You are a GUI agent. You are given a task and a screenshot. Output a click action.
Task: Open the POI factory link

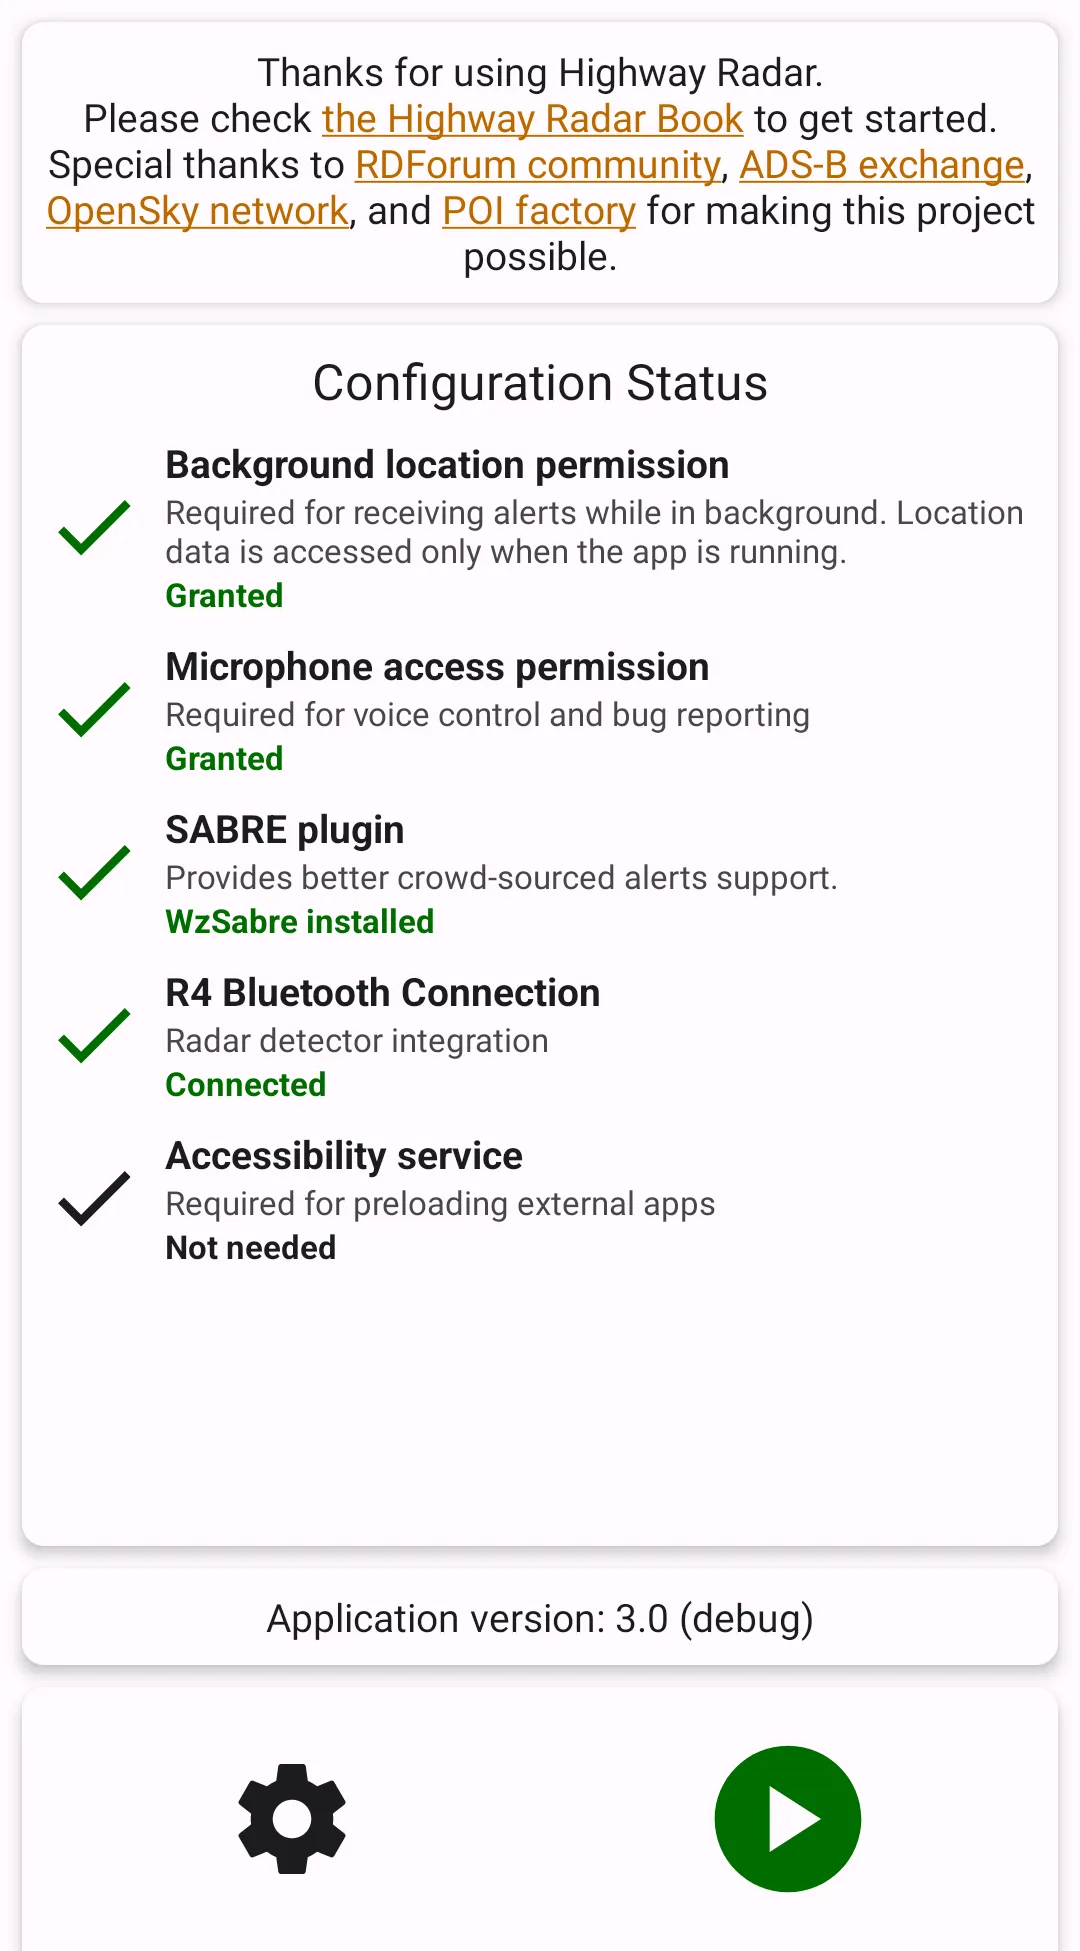(x=539, y=212)
